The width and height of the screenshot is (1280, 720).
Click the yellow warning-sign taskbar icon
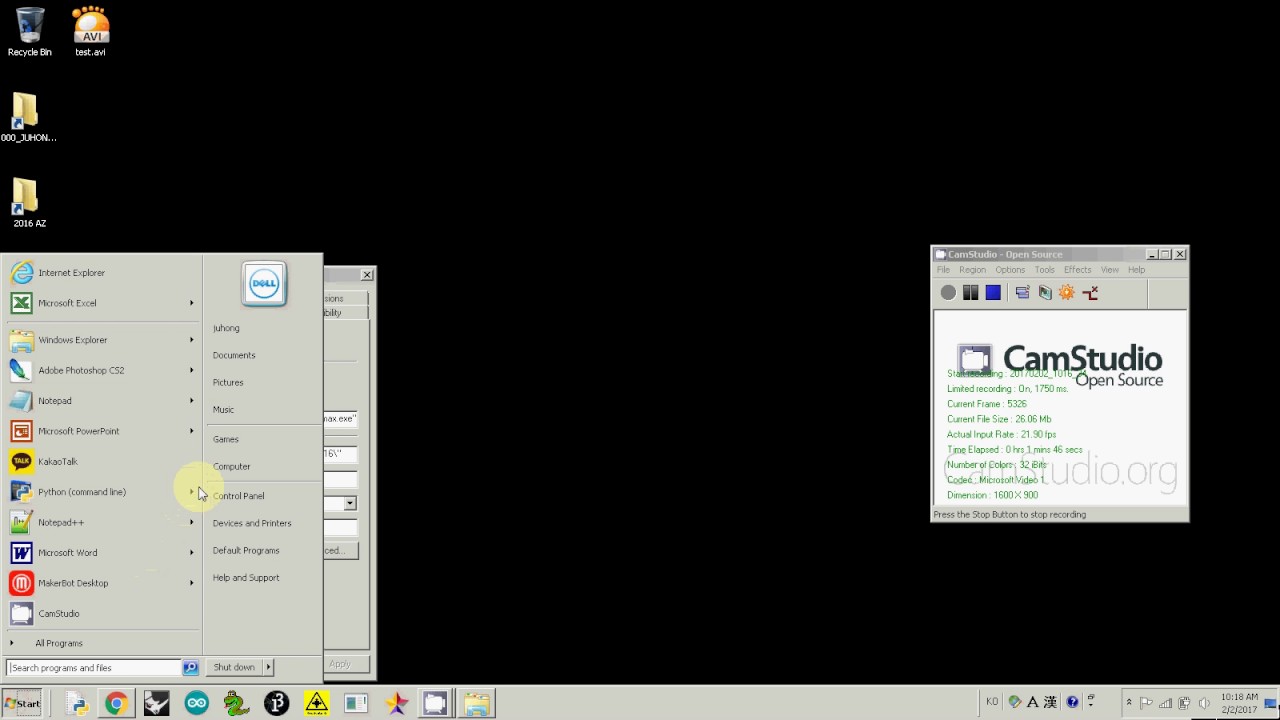[317, 704]
